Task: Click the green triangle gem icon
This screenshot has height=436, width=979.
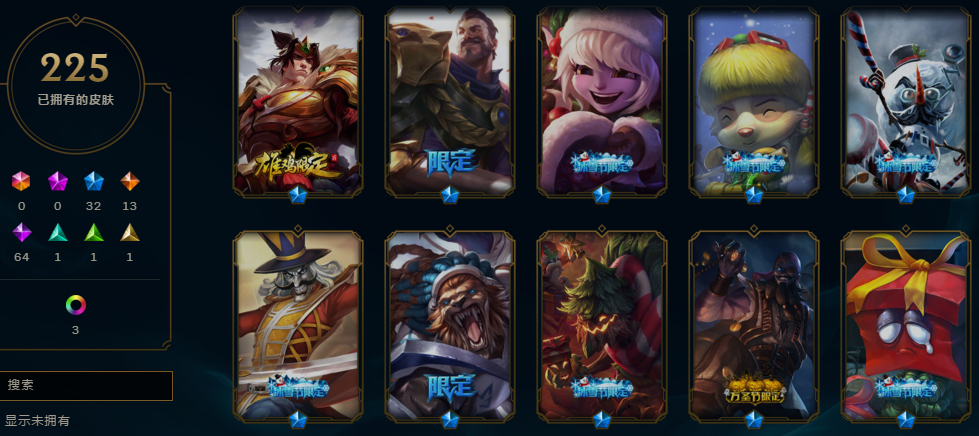Action: pyautogui.click(x=94, y=232)
